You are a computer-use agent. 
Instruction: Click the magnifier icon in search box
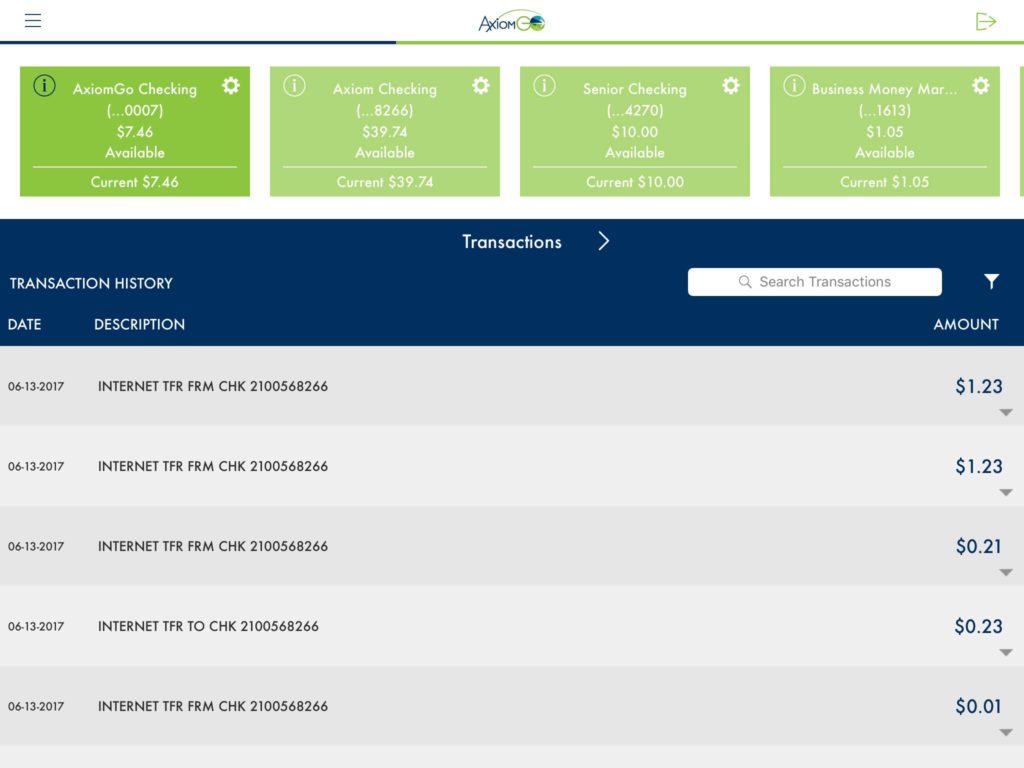point(744,281)
